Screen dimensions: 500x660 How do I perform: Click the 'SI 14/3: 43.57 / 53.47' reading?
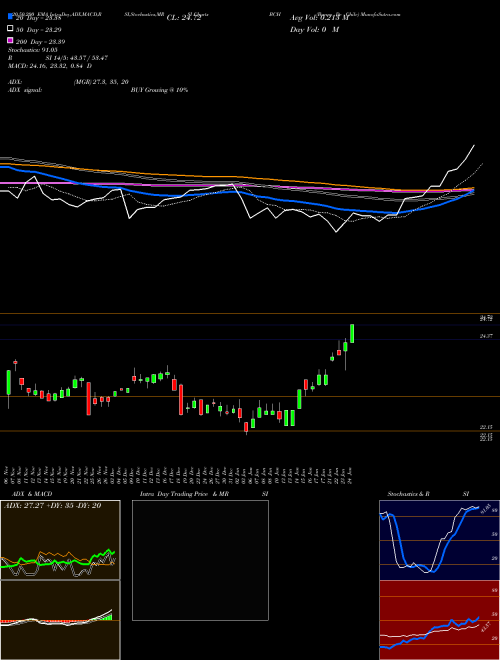77,58
